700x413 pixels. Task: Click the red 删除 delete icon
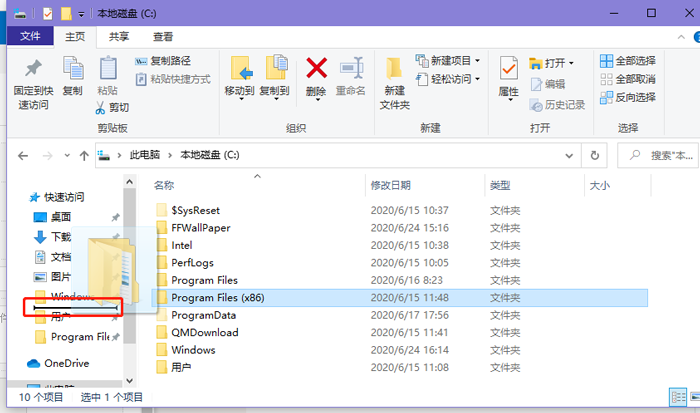pos(317,68)
